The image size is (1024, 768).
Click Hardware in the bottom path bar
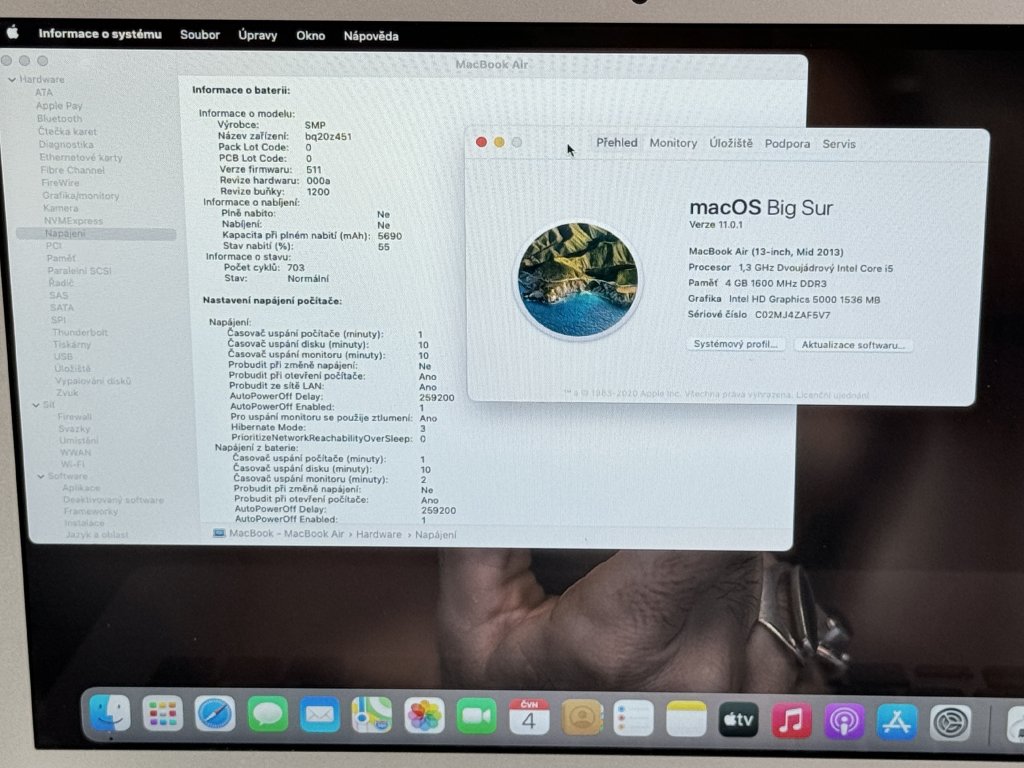(x=378, y=534)
